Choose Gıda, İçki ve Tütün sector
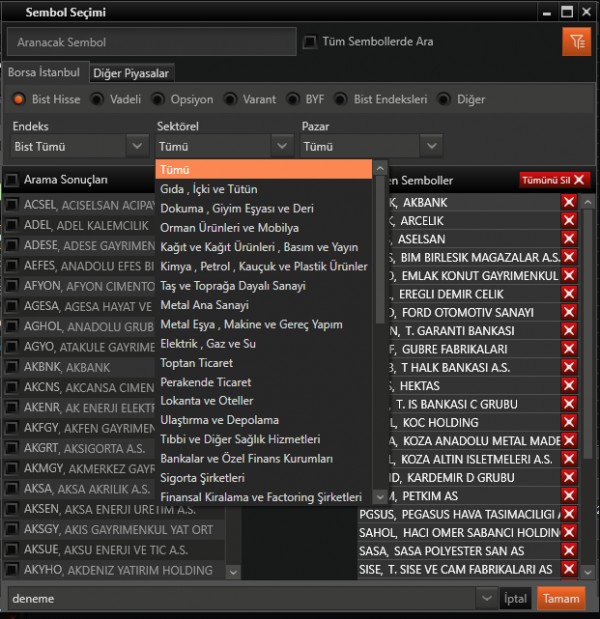Viewport: 600px width, 619px height. click(264, 189)
